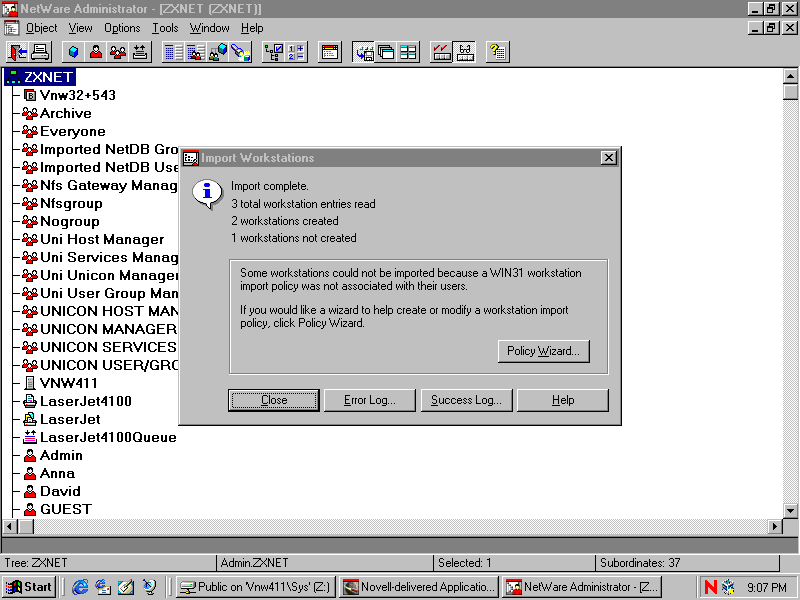
Task: Click the red N Novell tray icon
Action: click(710, 587)
